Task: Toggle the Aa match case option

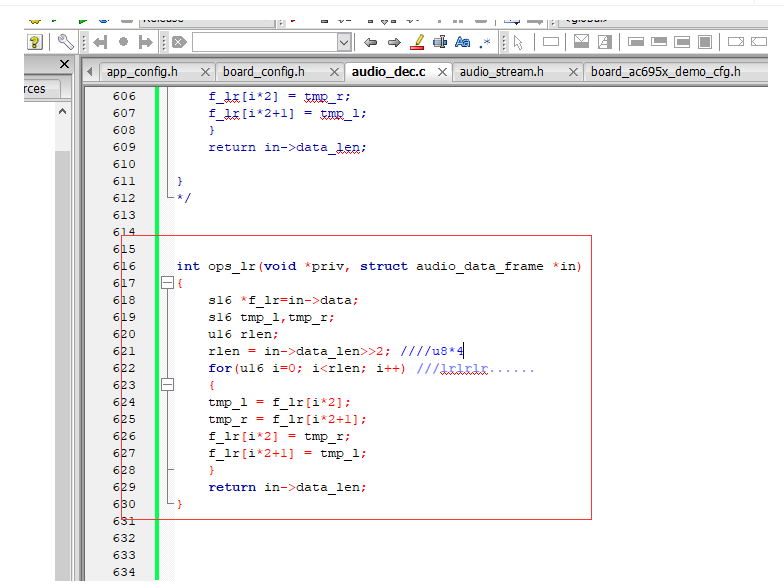Action: [x=462, y=42]
